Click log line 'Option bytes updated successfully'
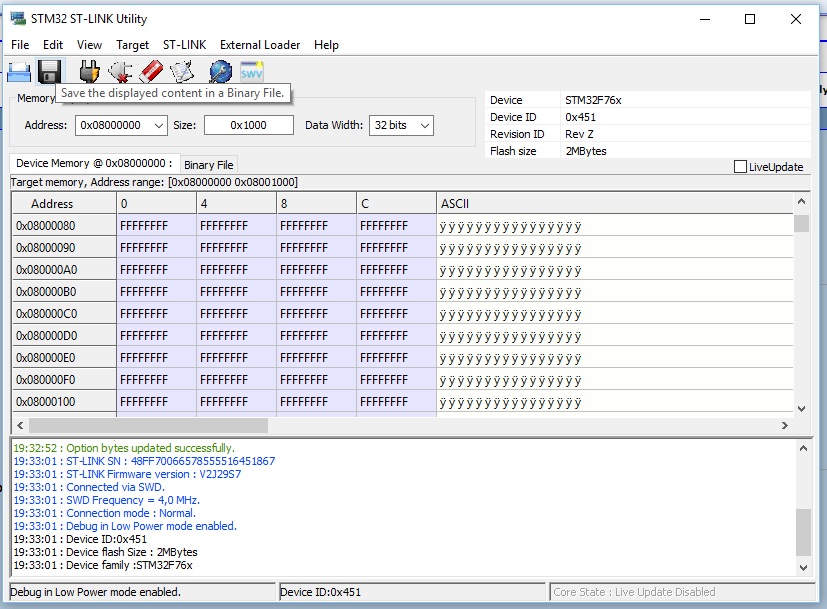Image resolution: width=827 pixels, height=609 pixels. click(124, 448)
